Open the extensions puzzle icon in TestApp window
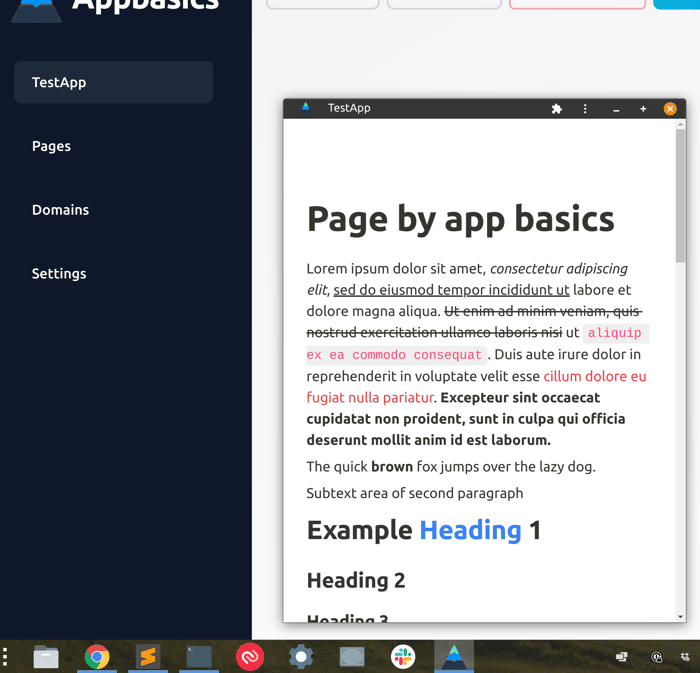This screenshot has width=700, height=673. (x=556, y=108)
